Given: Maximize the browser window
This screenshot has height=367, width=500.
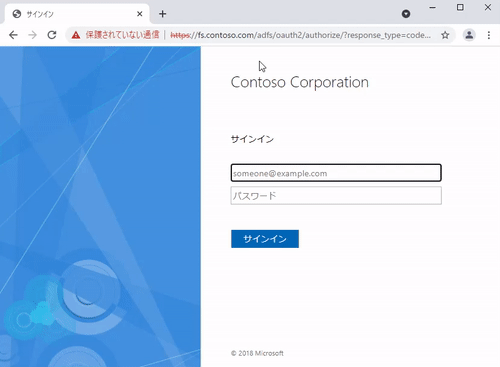Looking at the screenshot, I should click(460, 7).
